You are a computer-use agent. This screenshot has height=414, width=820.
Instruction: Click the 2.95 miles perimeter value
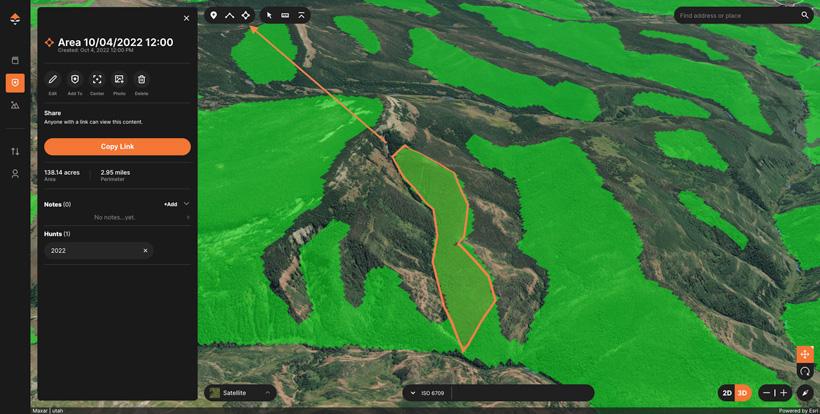click(115, 172)
